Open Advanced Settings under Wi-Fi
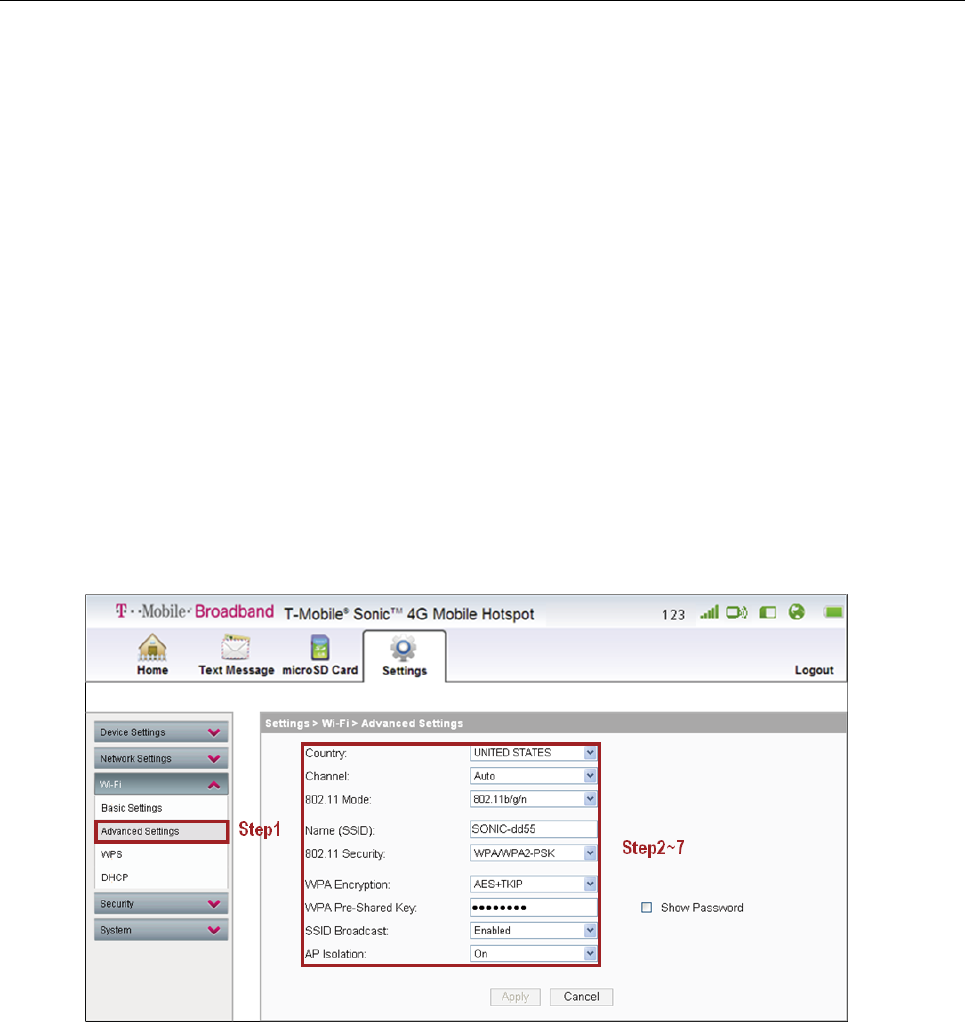 (162, 832)
